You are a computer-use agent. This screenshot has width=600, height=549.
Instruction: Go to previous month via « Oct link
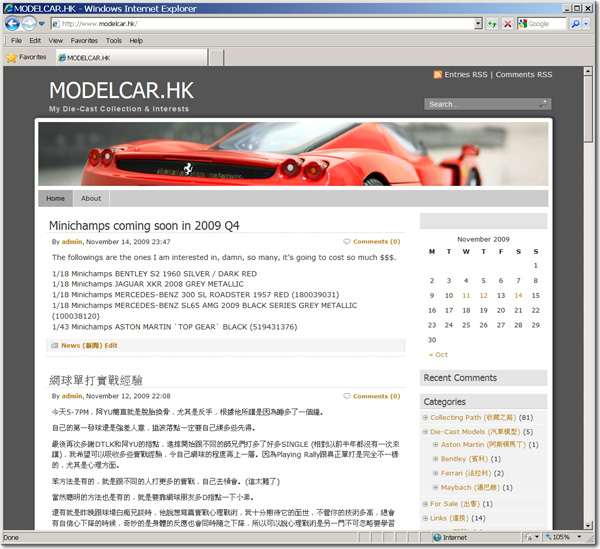point(439,355)
